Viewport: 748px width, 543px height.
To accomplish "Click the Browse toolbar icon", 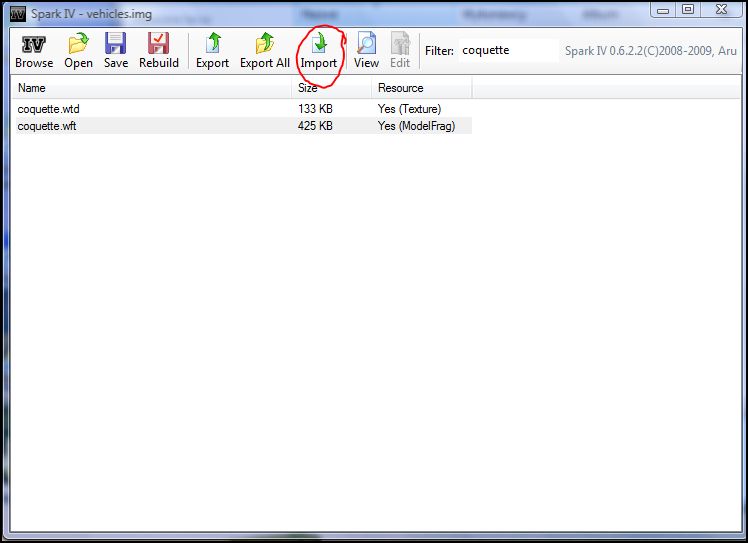I will click(34, 51).
